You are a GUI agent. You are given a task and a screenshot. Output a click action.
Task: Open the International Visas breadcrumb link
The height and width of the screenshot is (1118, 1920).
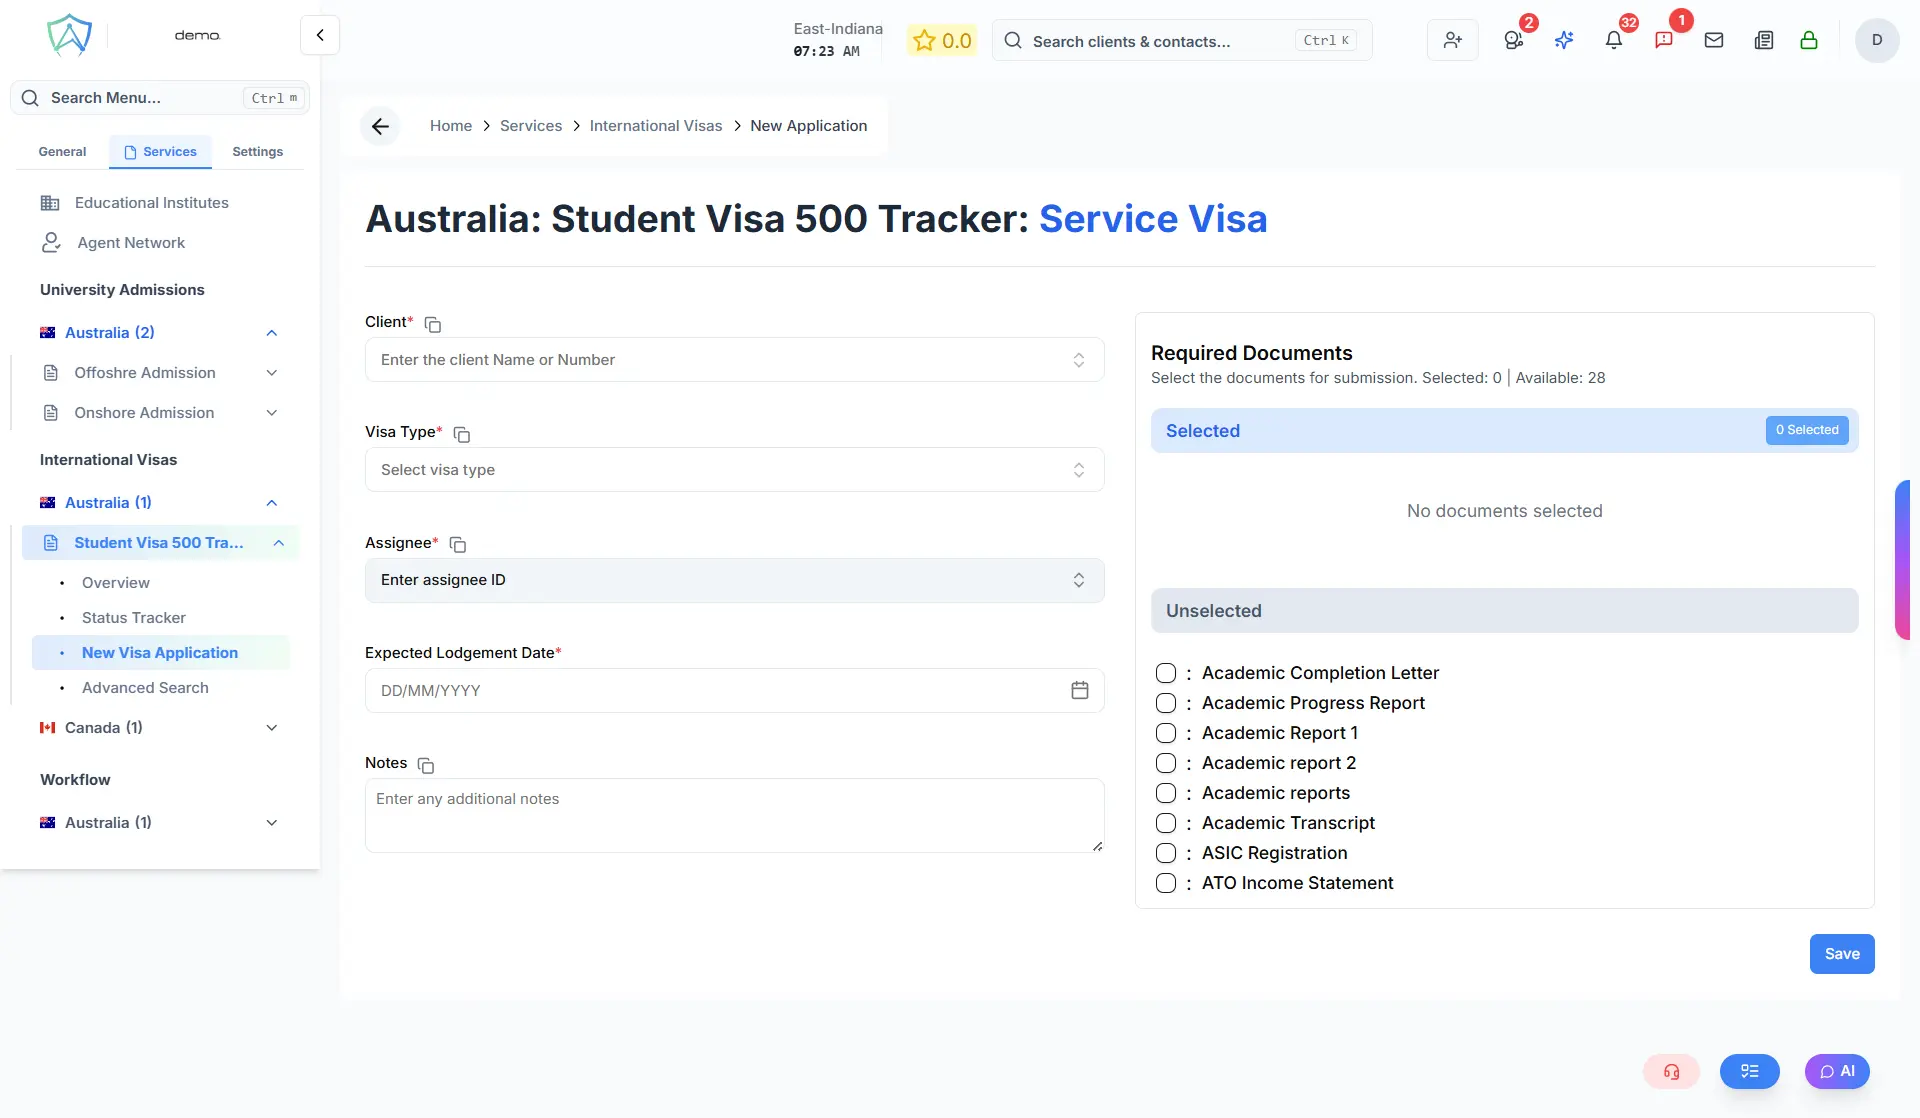656,125
